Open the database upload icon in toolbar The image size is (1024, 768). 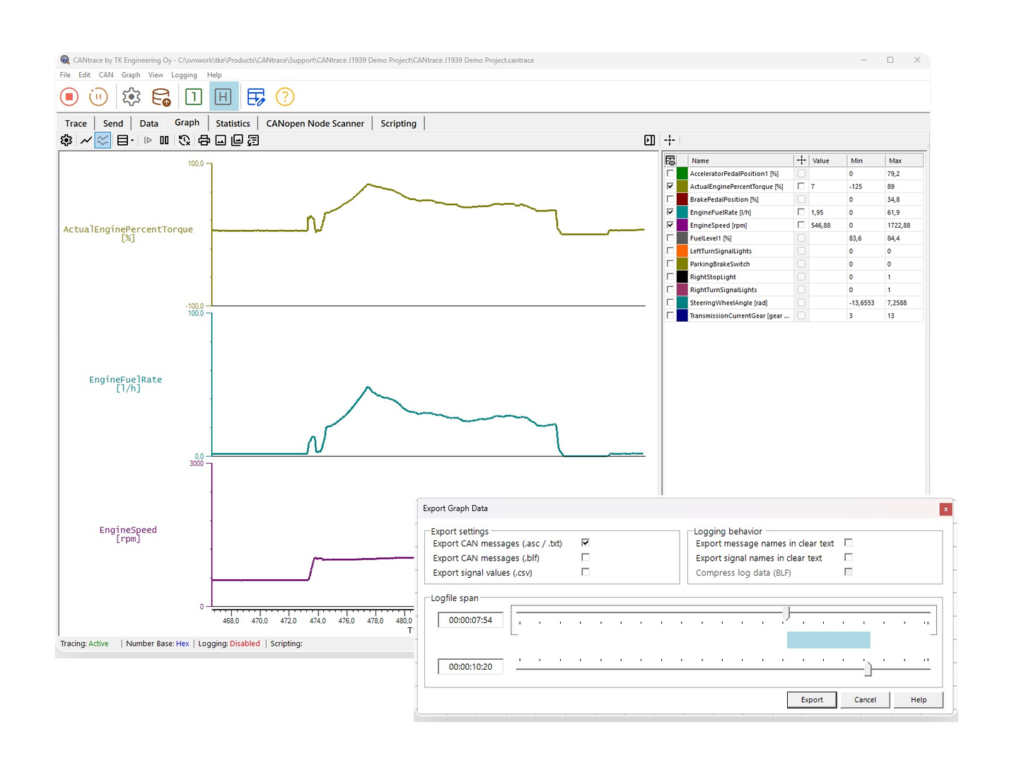161,97
